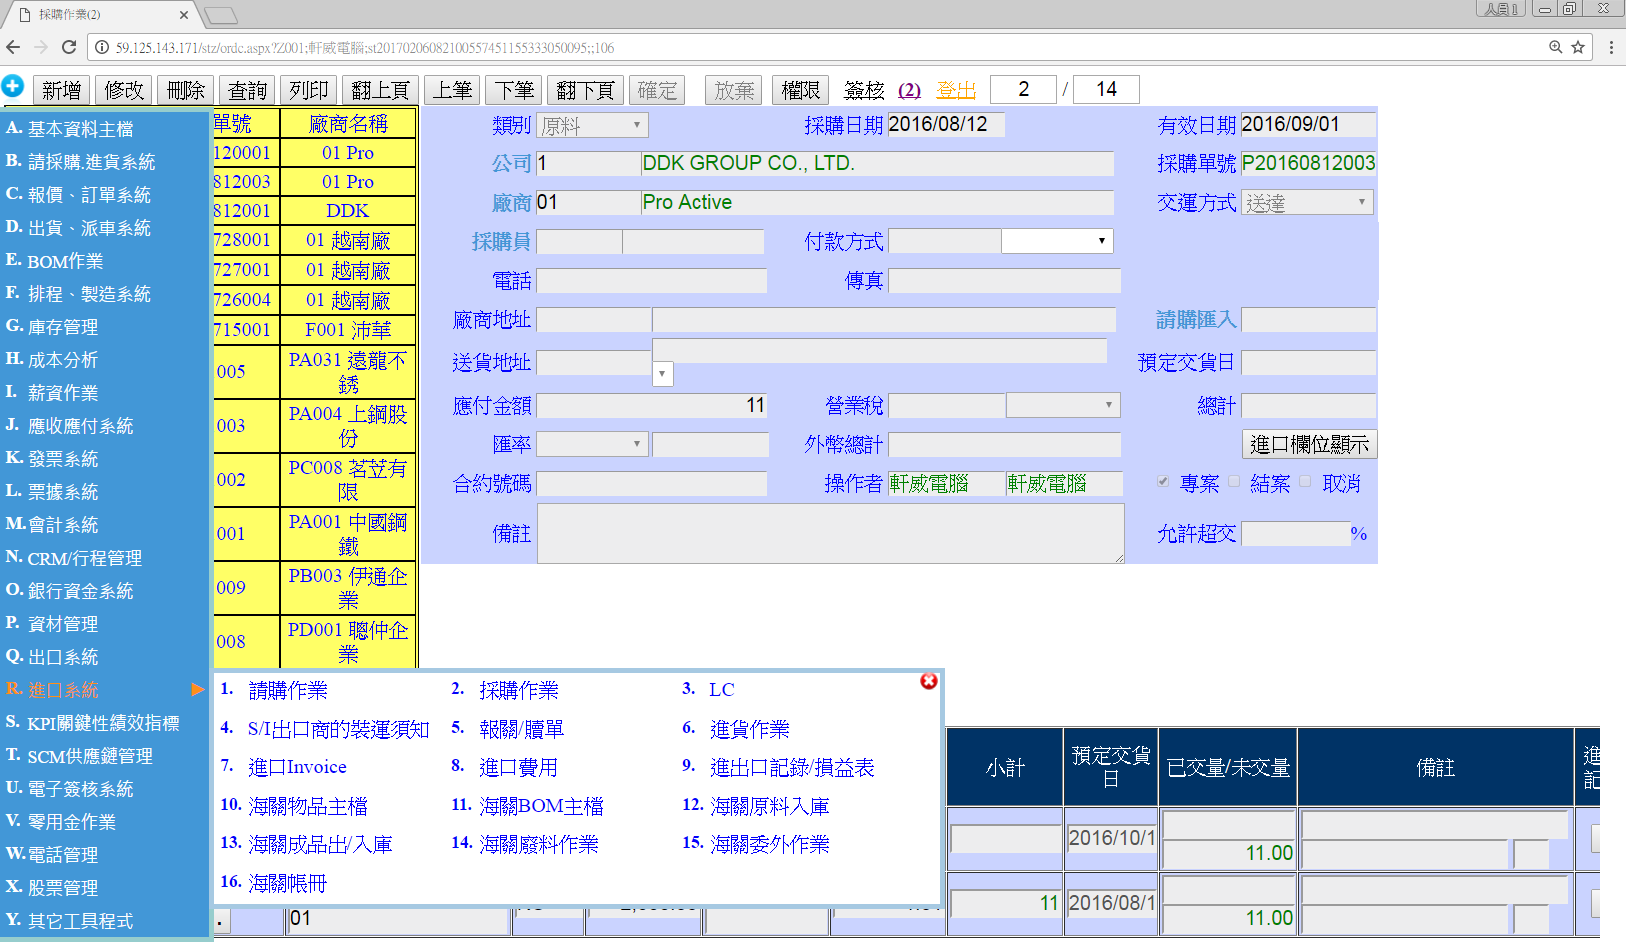The width and height of the screenshot is (1626, 943).
Task: Open the 匯率 currency dropdown
Action: [x=593, y=444]
